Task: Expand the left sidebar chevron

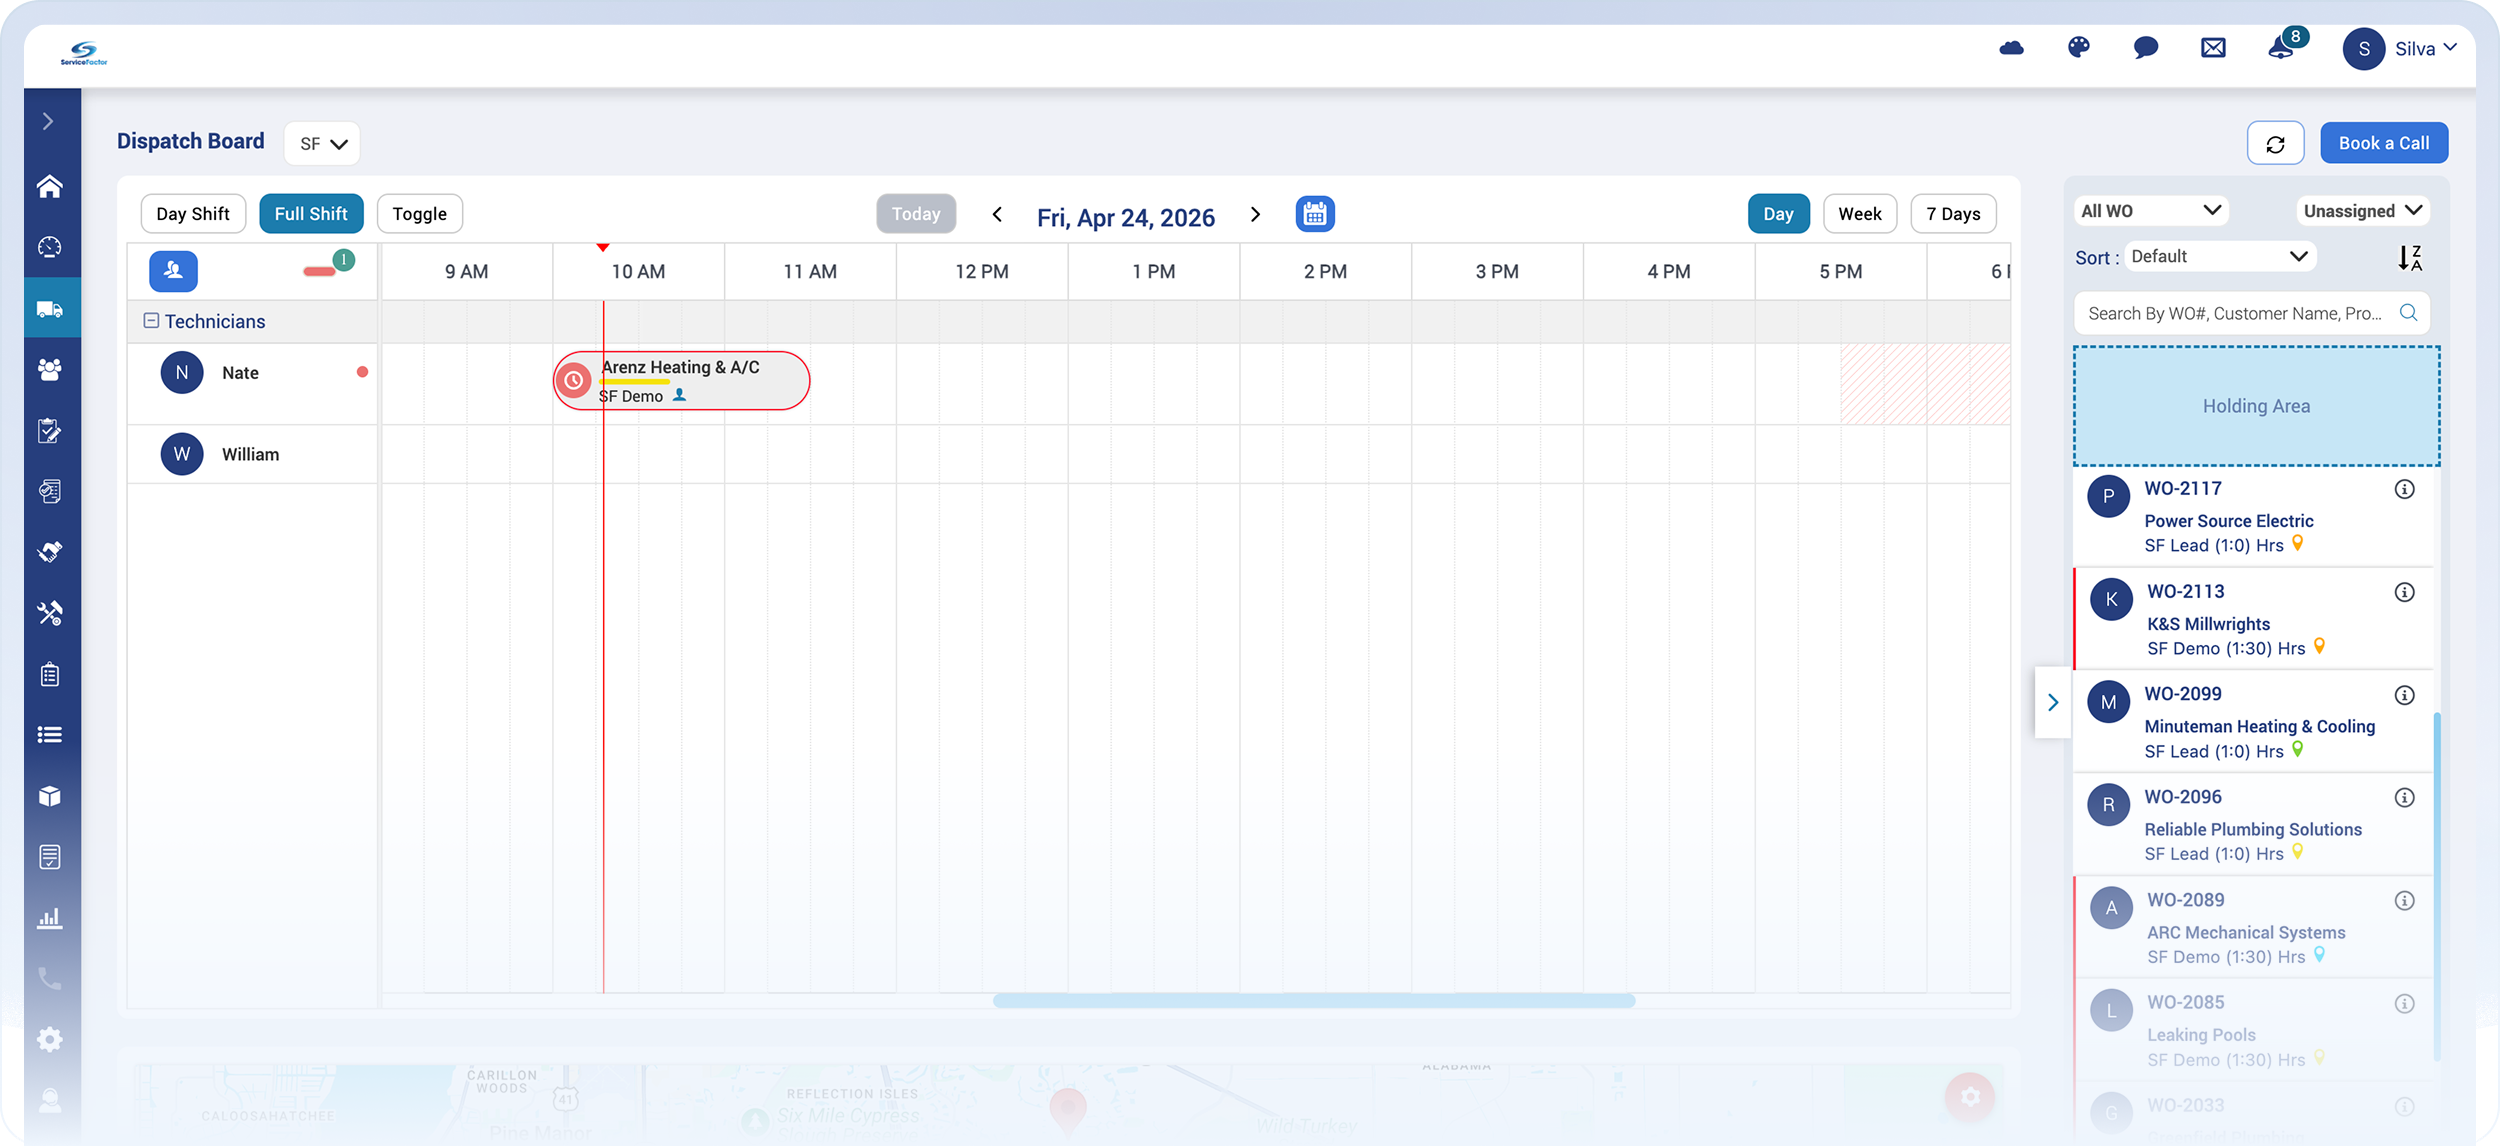Action: coord(48,121)
